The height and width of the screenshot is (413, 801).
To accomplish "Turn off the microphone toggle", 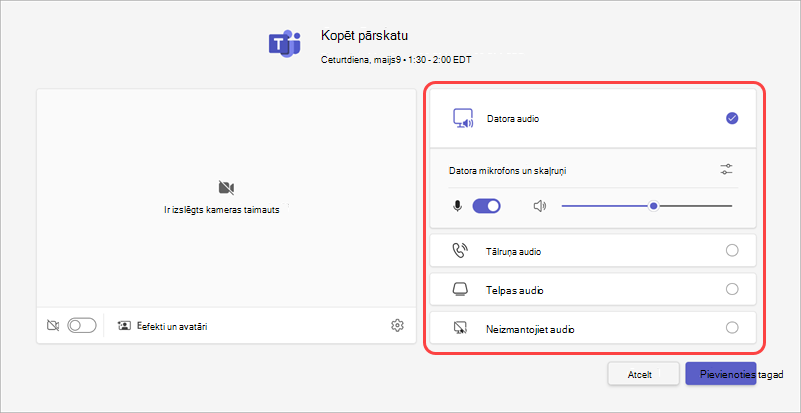I will pos(486,206).
